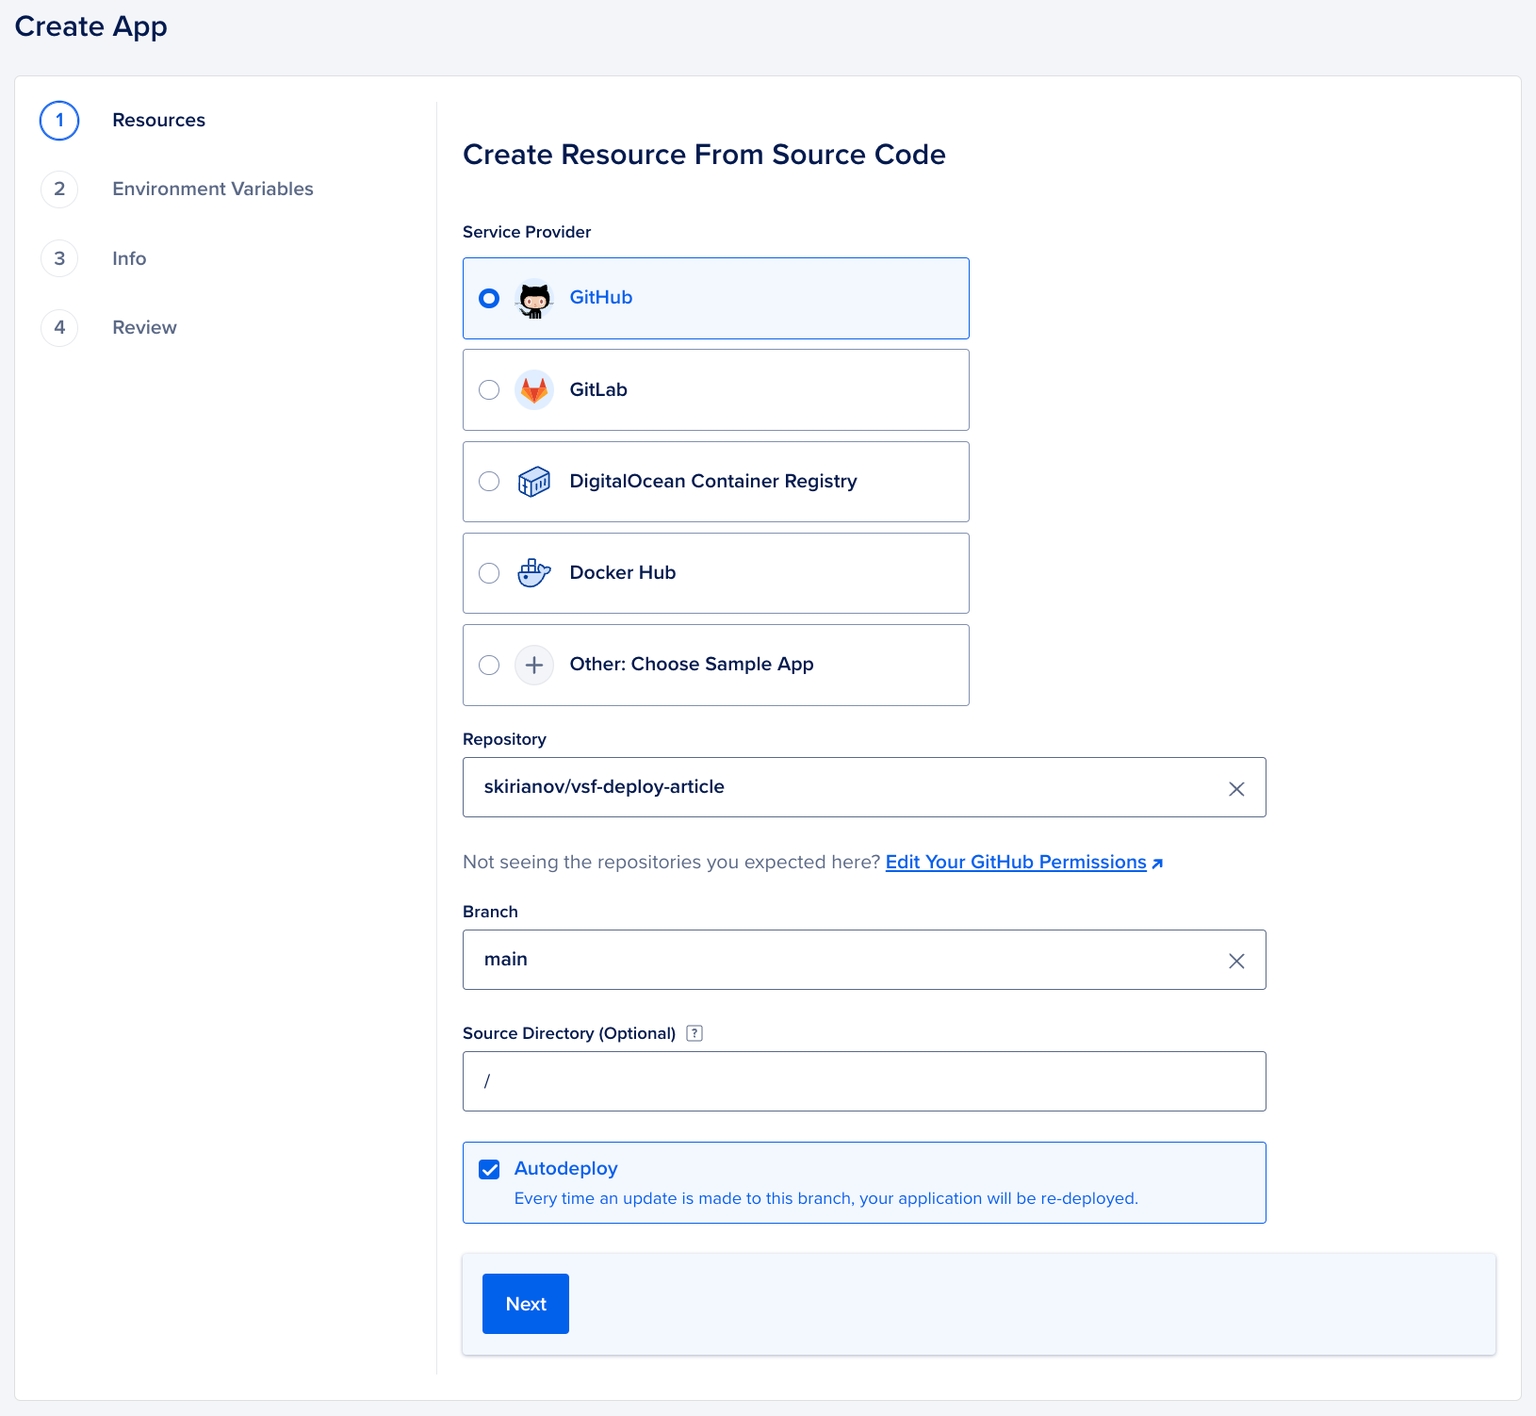Clear the selected repository with X icon
This screenshot has height=1416, width=1536.
tap(1236, 788)
